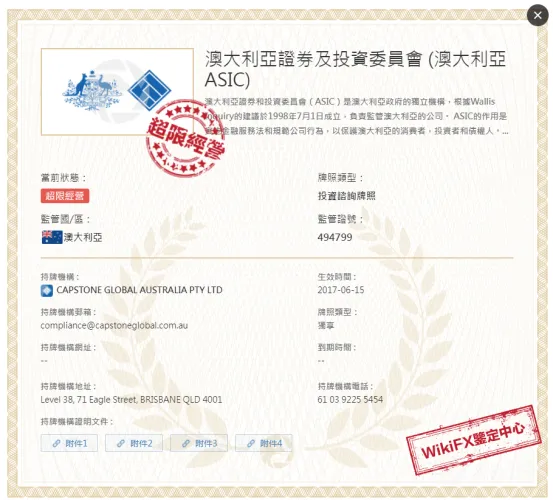The height and width of the screenshot is (500, 554).
Task: Click the Australian flag icon
Action: pos(52,237)
